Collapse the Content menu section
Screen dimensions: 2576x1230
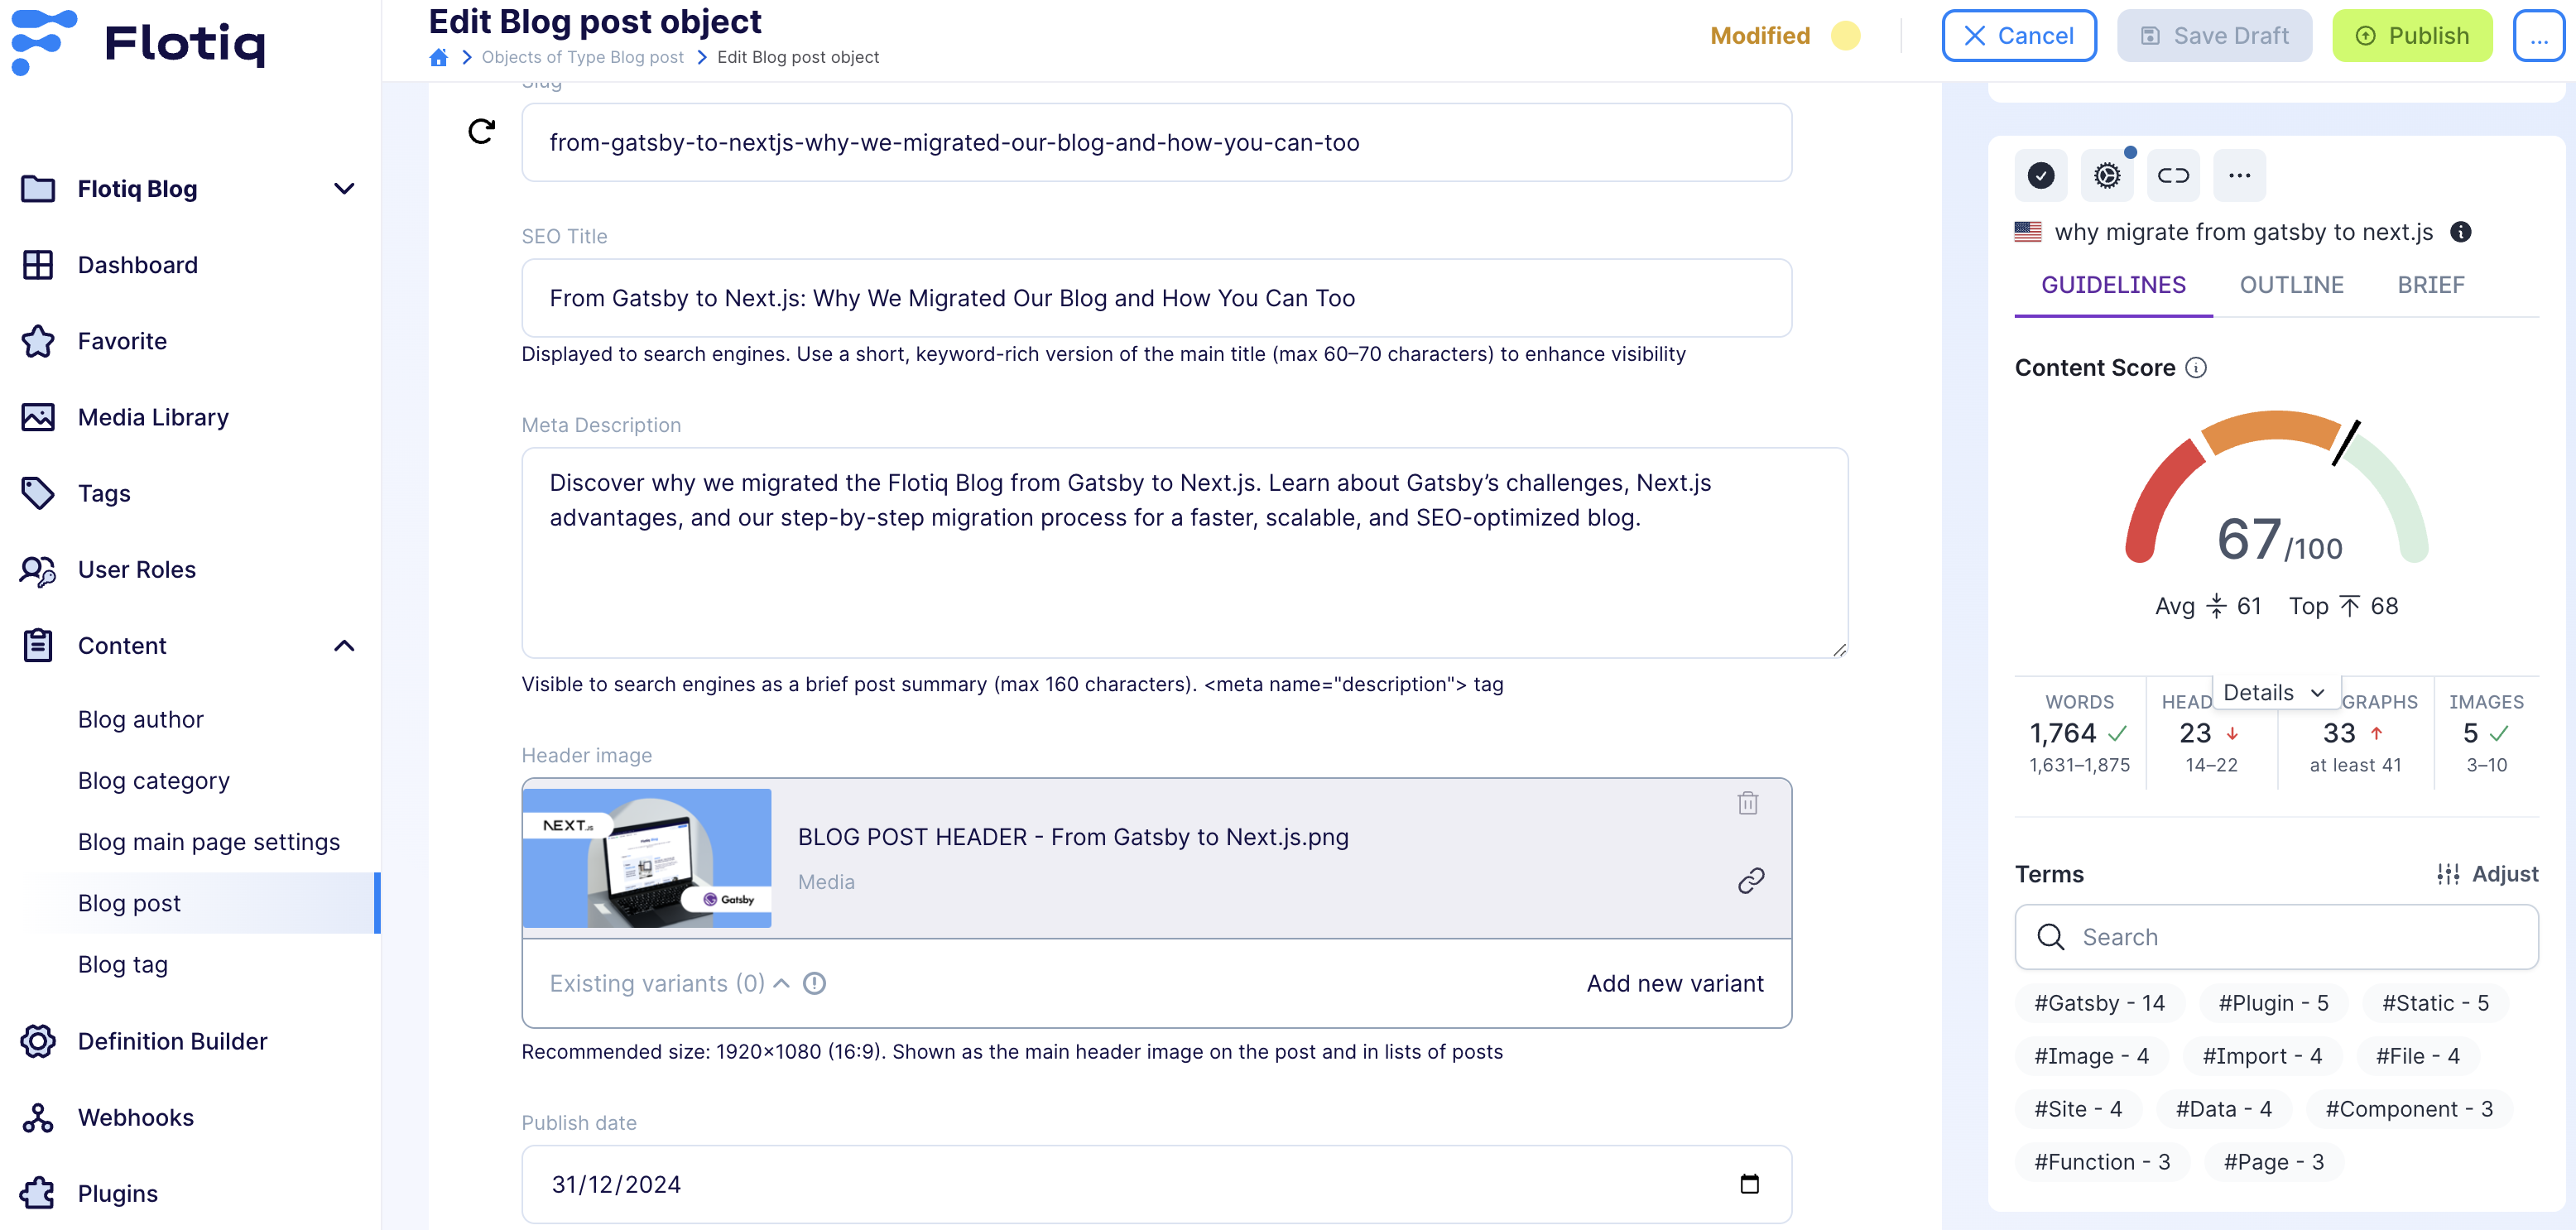[344, 646]
